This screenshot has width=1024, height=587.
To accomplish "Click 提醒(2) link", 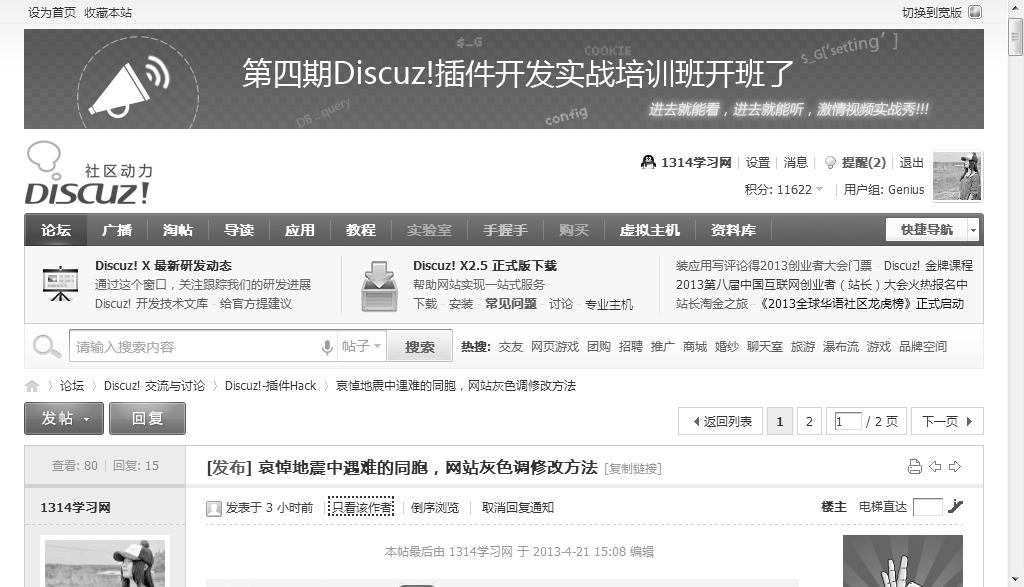I will [863, 163].
